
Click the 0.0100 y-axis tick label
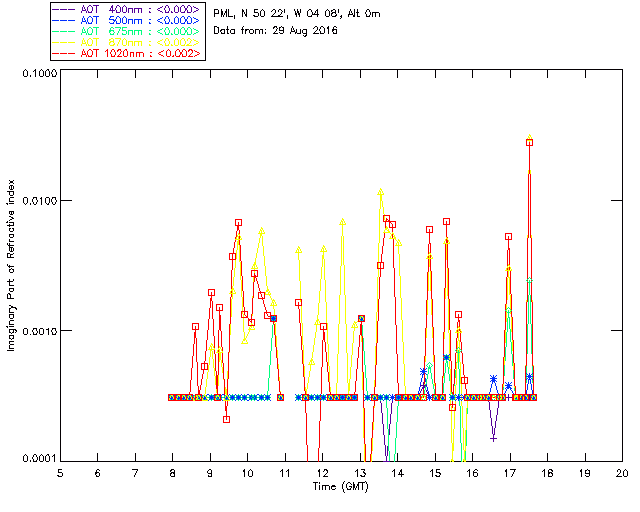pos(36,202)
